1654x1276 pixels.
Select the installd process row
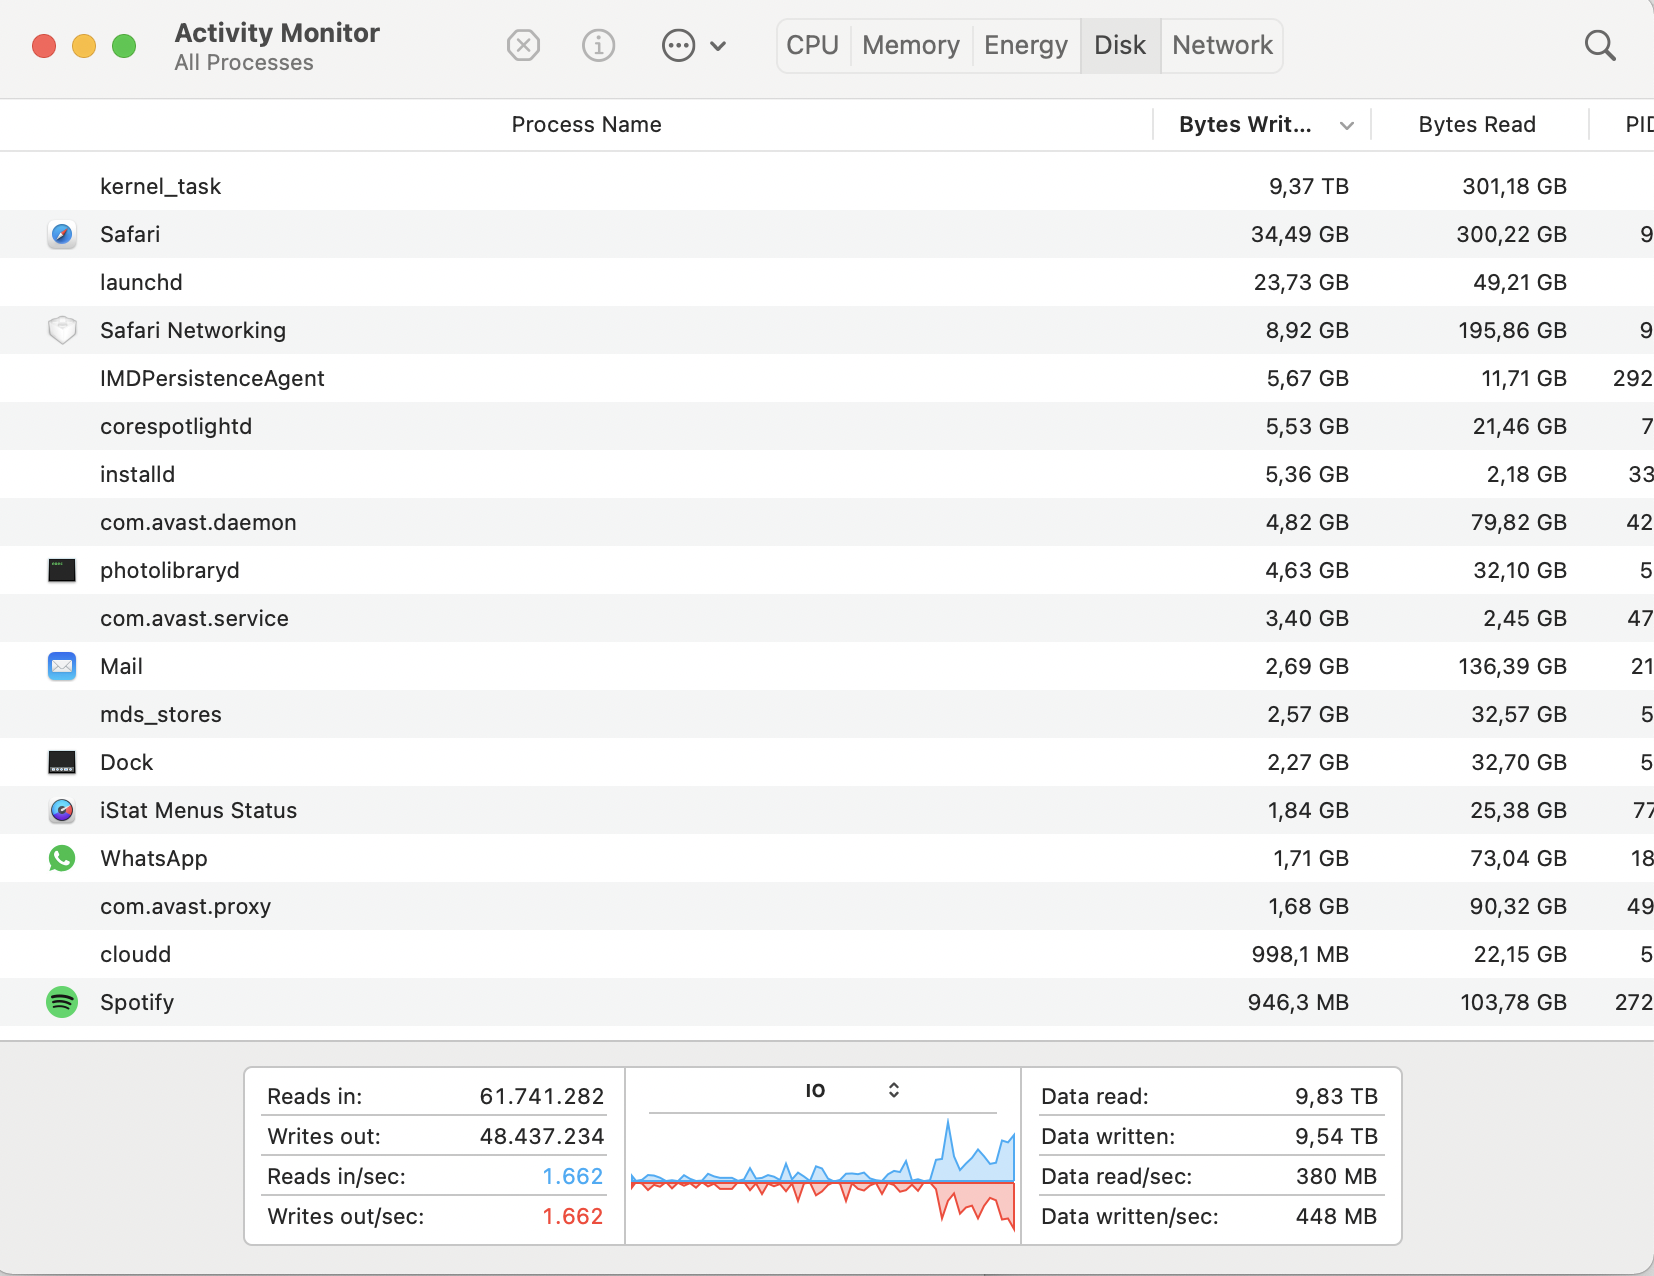point(827,474)
